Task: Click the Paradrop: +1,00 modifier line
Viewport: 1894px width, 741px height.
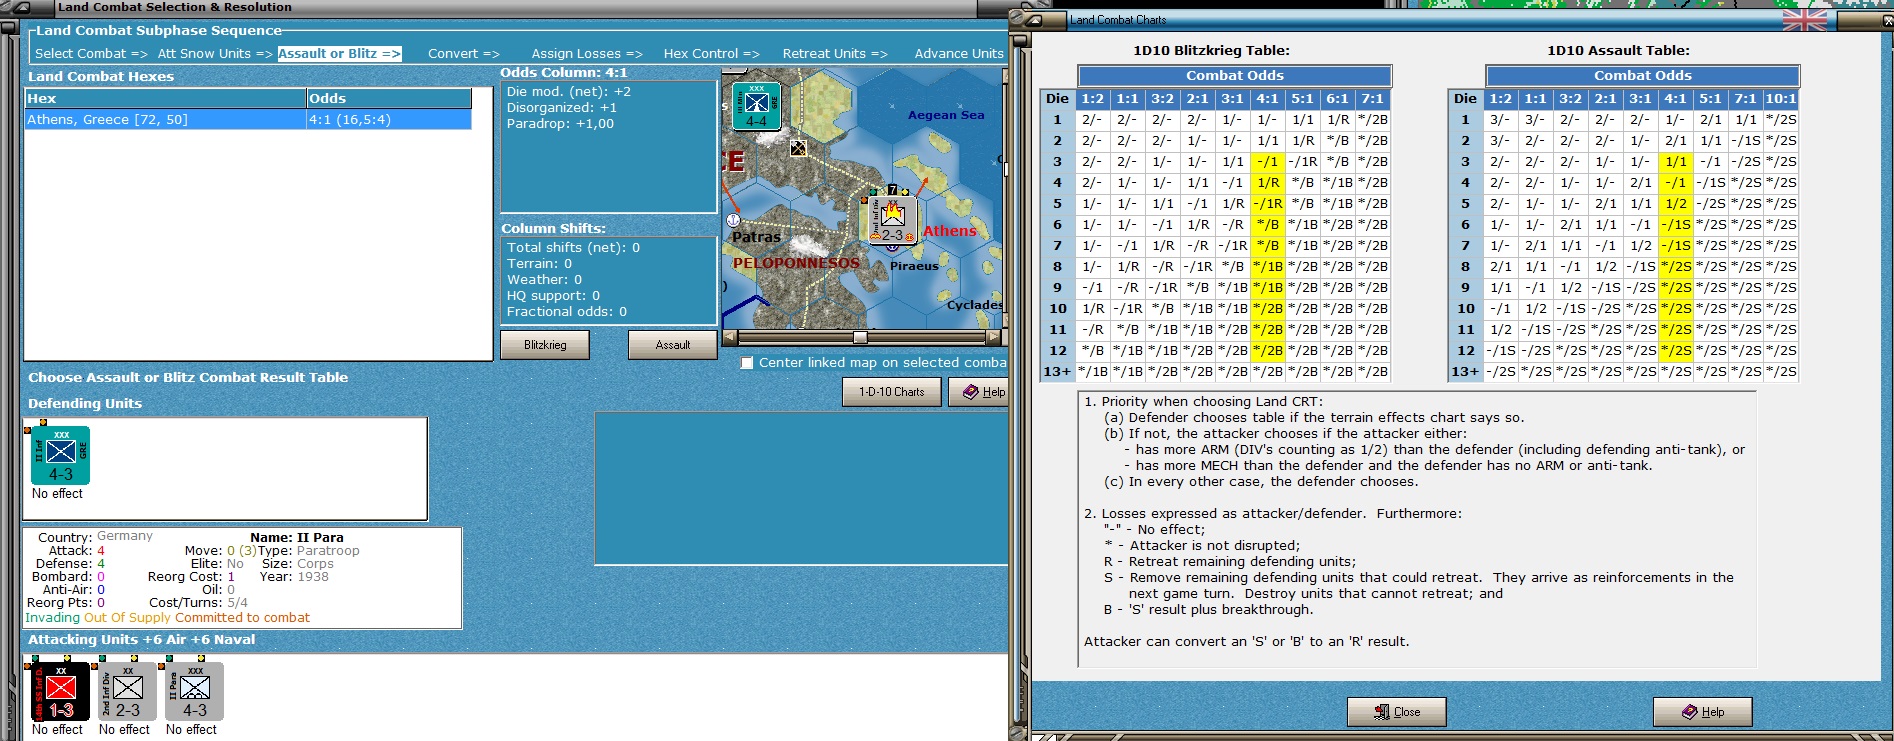Action: pos(560,124)
